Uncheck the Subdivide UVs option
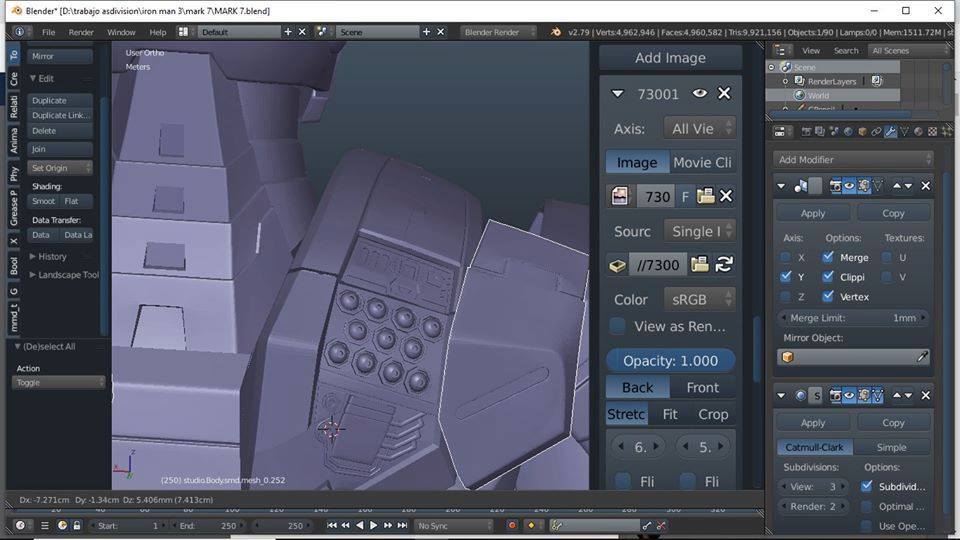Viewport: 960px width, 540px height. tap(866, 486)
